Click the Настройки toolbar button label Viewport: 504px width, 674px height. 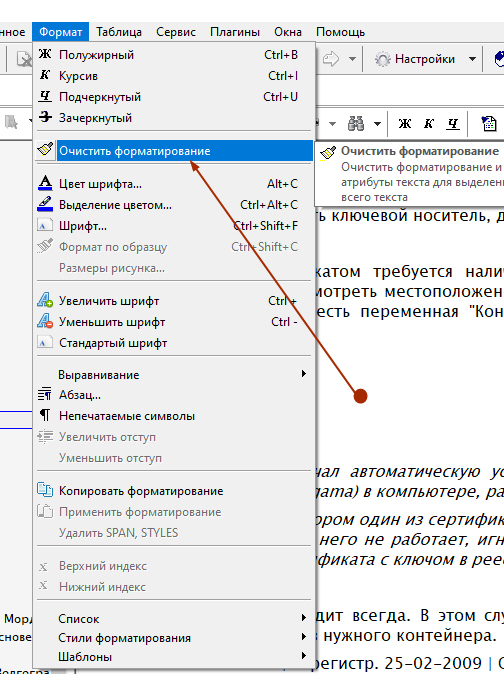(425, 59)
